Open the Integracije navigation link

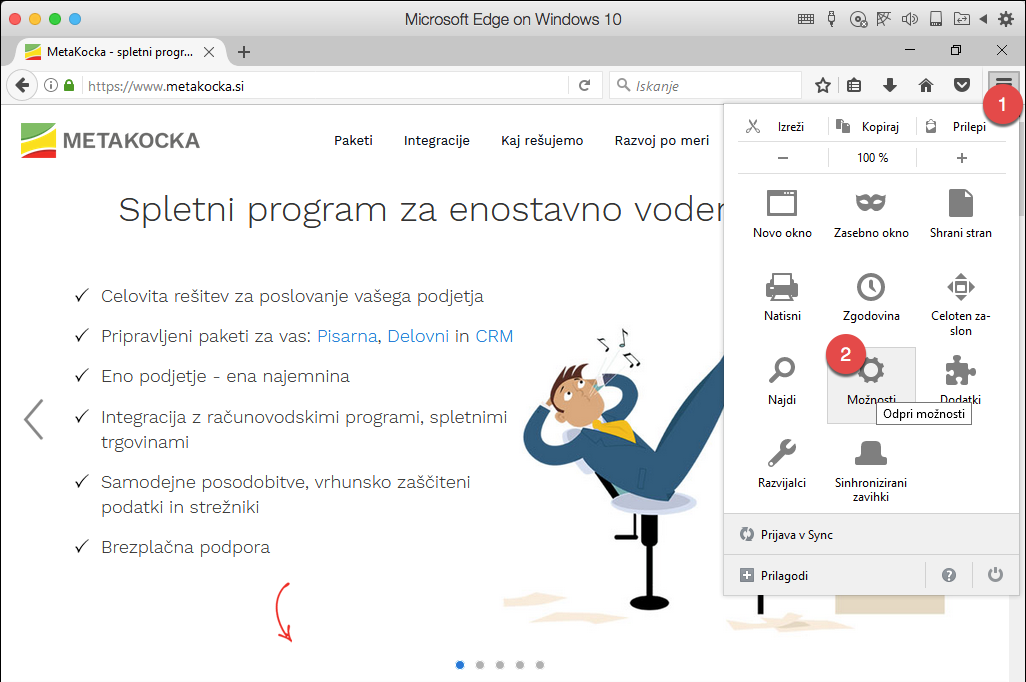(436, 140)
